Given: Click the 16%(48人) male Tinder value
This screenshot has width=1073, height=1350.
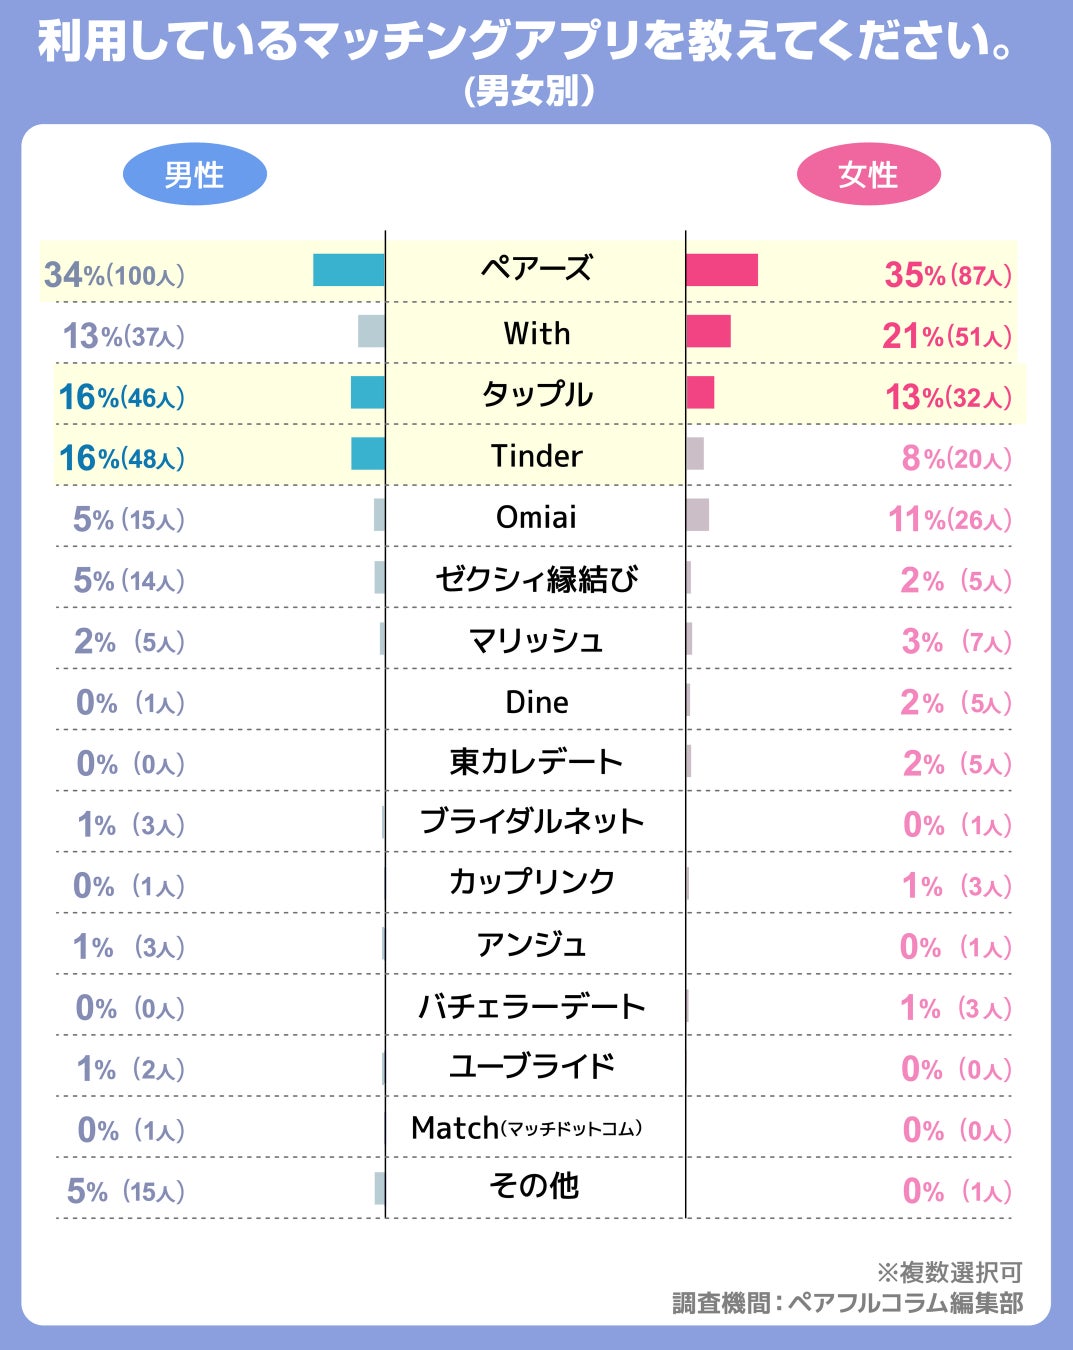Looking at the screenshot, I should [121, 459].
